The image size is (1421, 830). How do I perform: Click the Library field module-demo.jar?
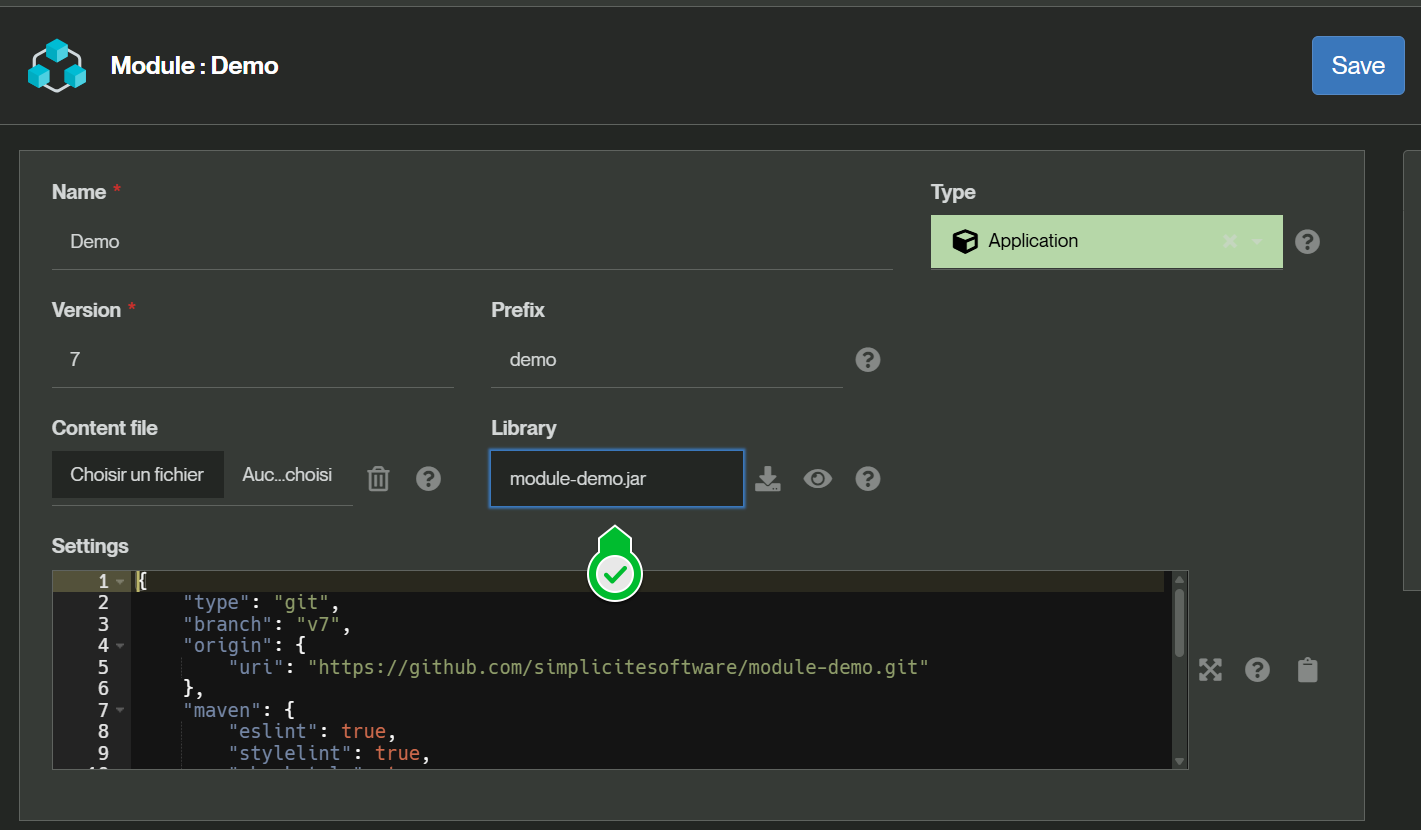(x=616, y=479)
